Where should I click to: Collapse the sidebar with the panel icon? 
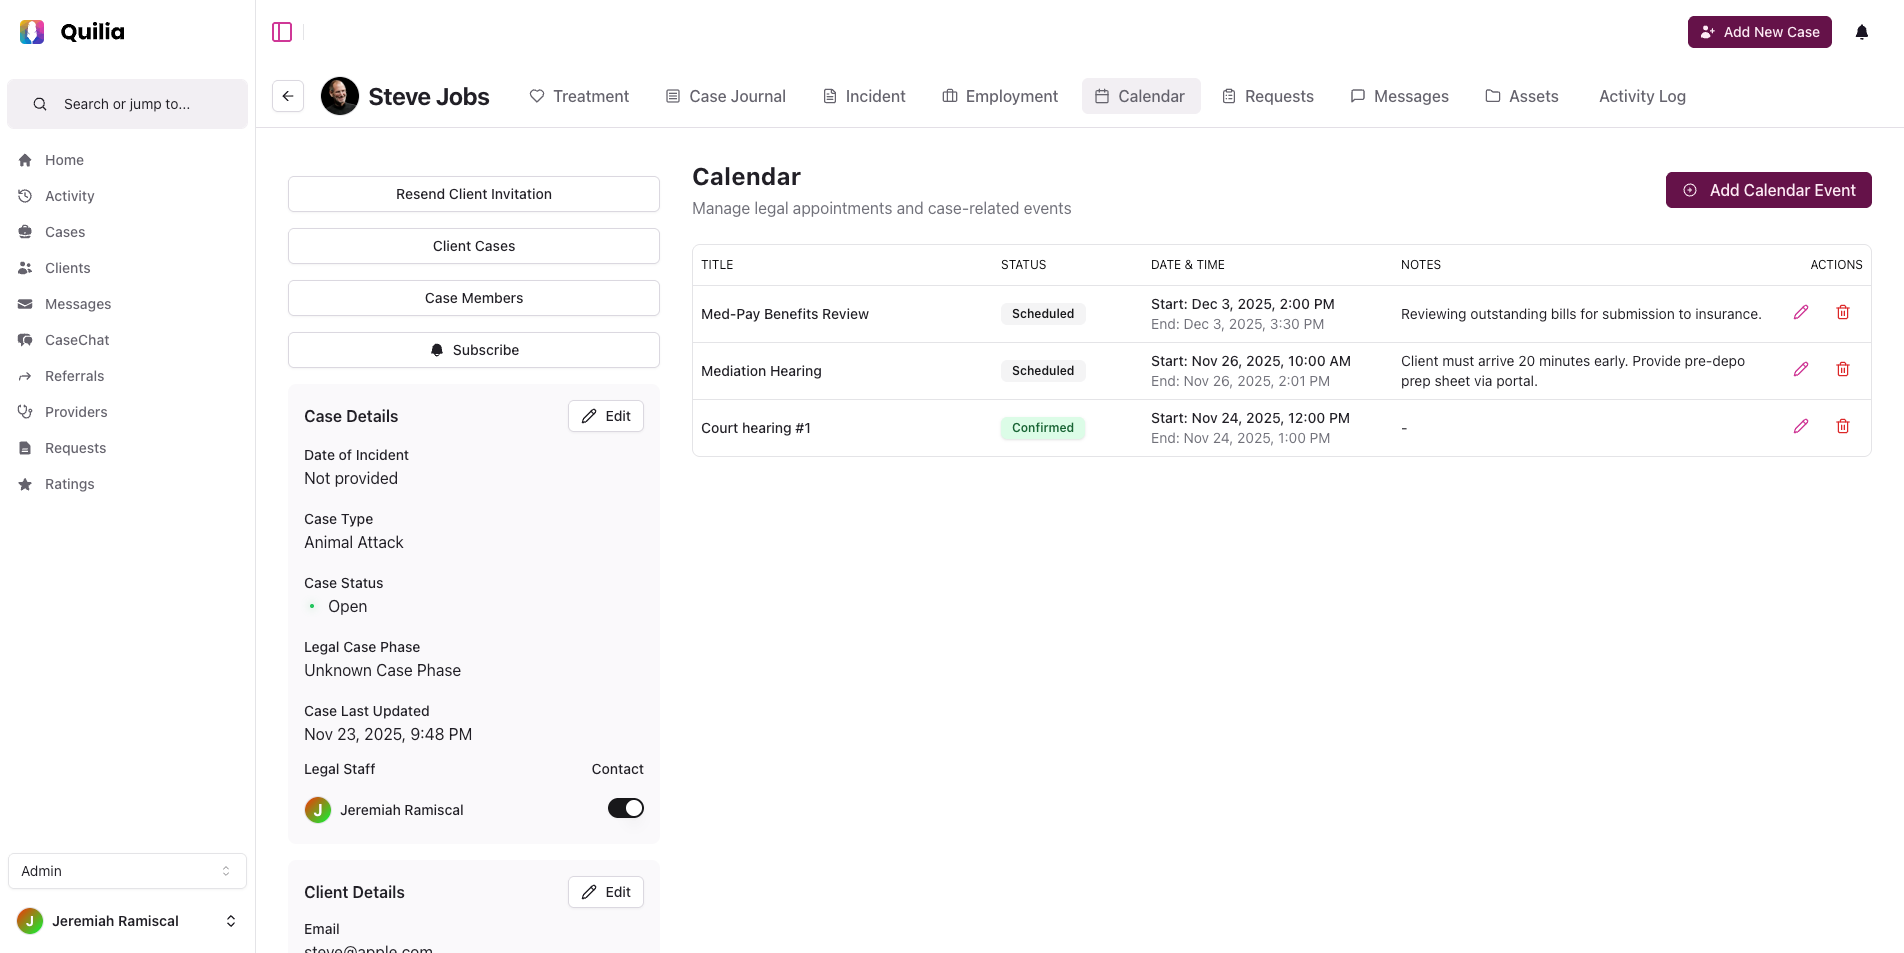click(282, 31)
